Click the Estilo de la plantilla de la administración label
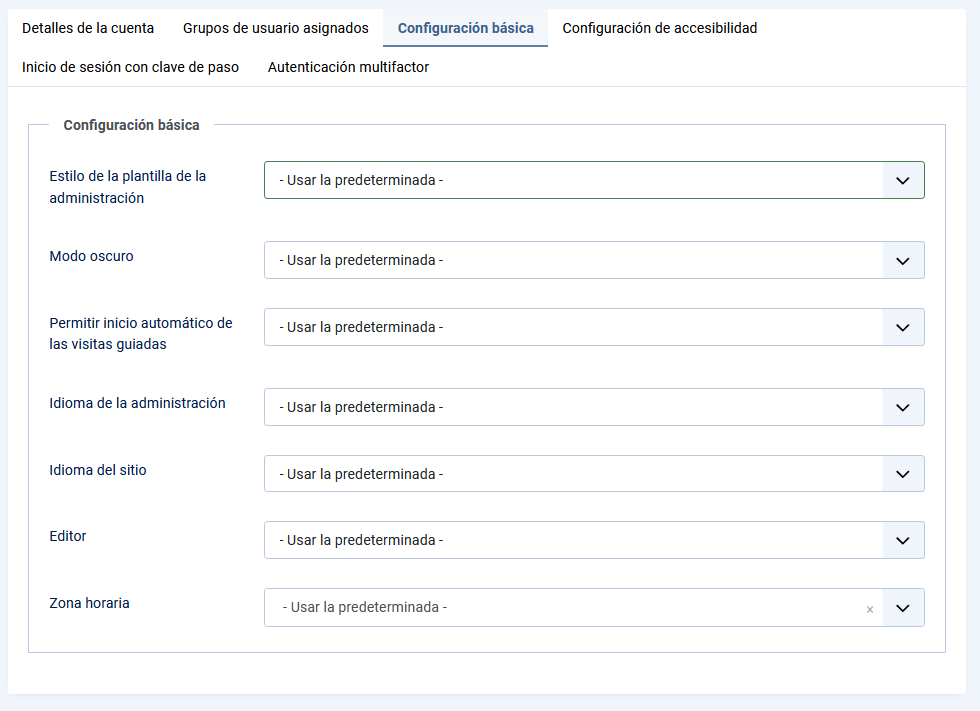The width and height of the screenshot is (980, 711). point(127,186)
